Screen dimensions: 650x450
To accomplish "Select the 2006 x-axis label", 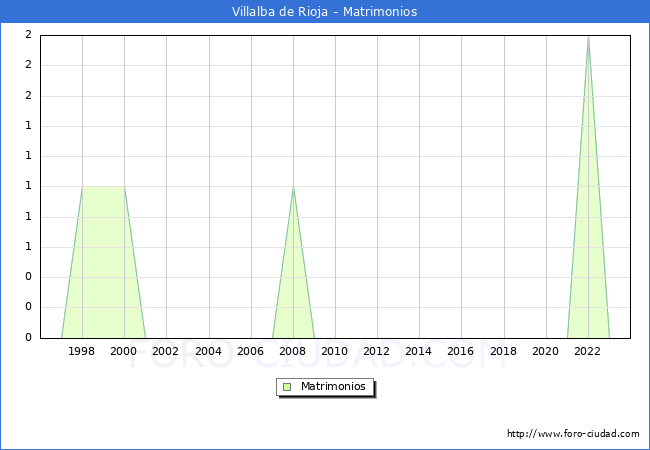I will tap(250, 351).
